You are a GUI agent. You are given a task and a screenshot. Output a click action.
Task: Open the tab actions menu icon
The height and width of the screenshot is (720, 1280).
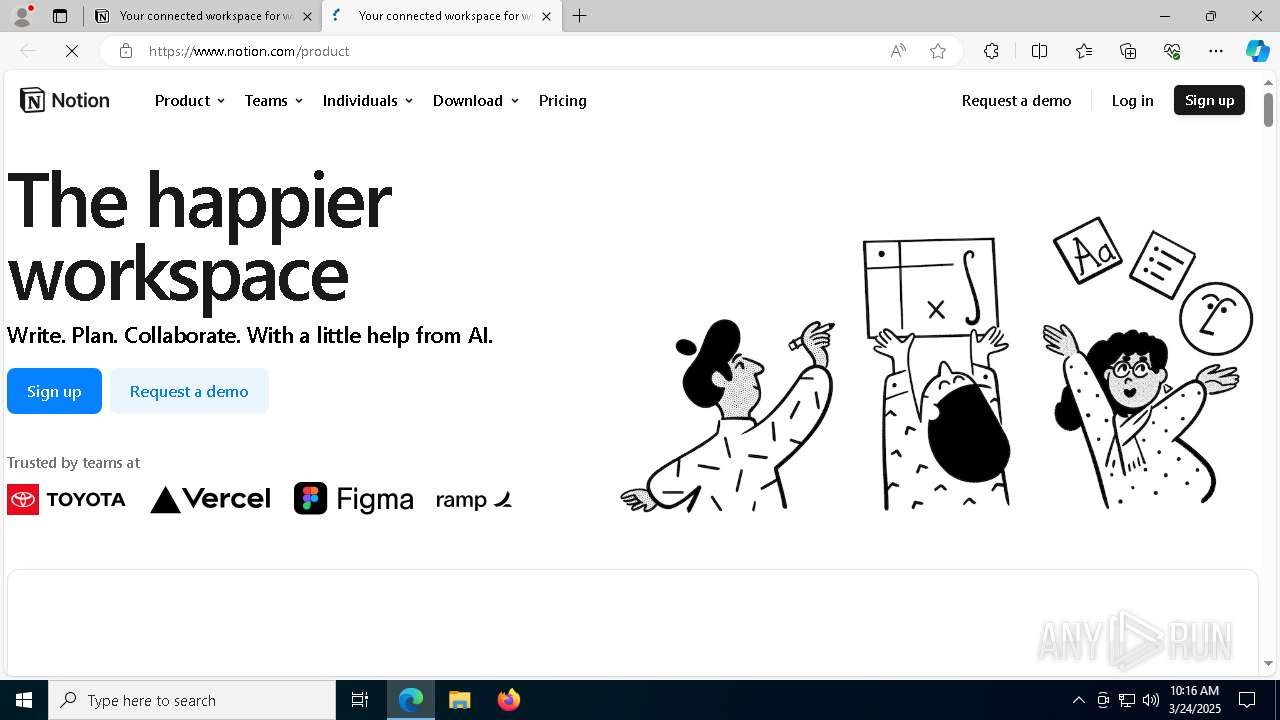pos(60,16)
